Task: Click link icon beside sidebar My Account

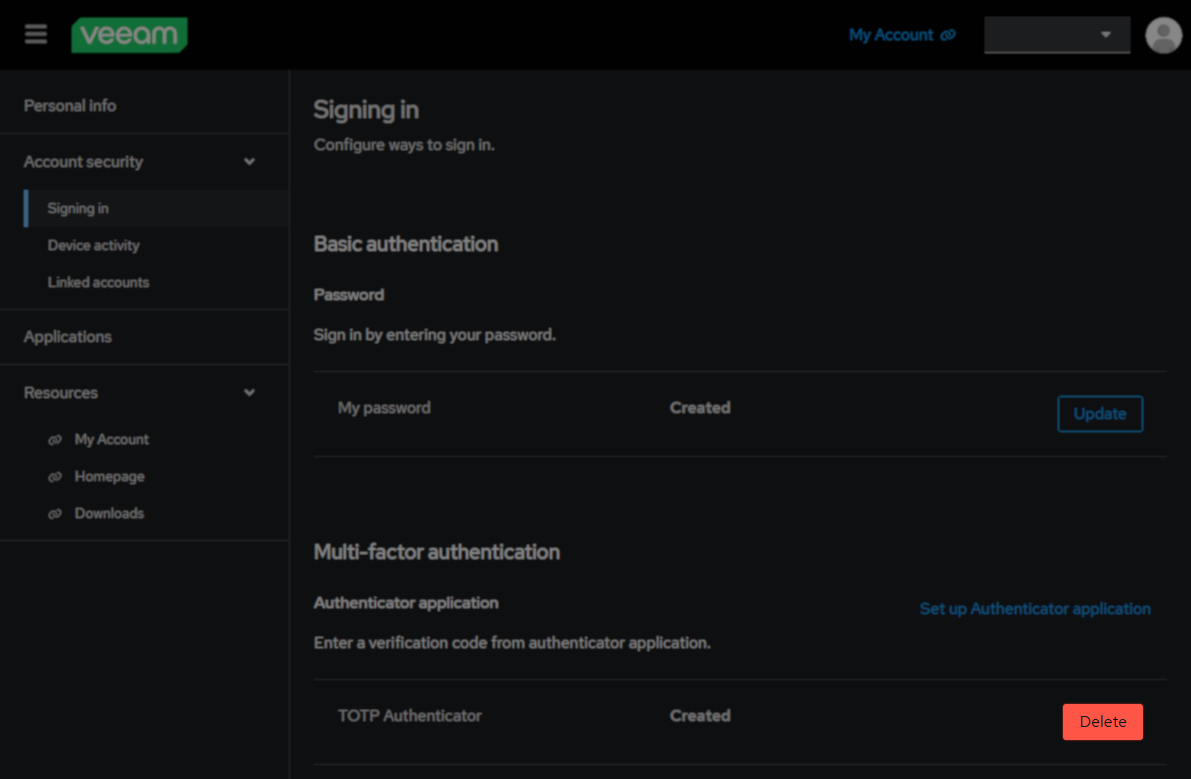Action: click(55, 440)
